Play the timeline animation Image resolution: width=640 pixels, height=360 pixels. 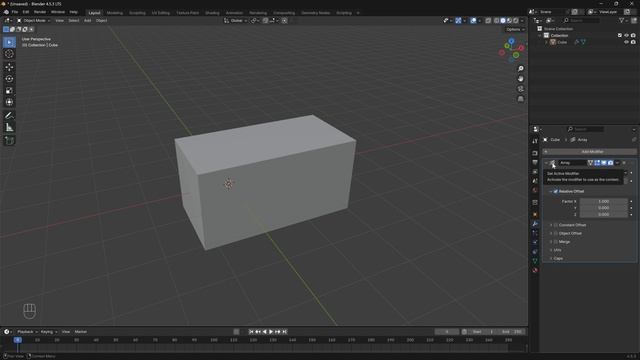point(271,332)
